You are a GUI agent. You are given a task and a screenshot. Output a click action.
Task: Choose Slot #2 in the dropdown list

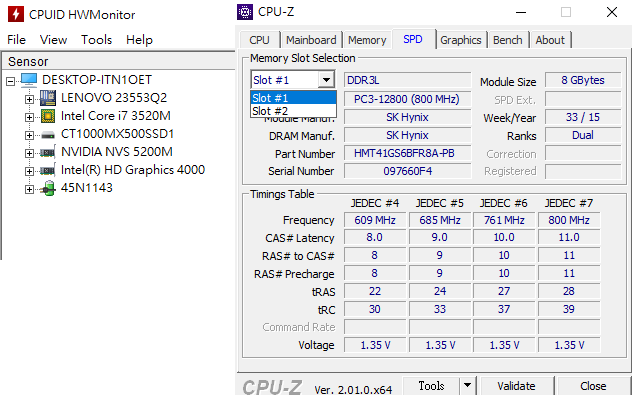pos(293,111)
